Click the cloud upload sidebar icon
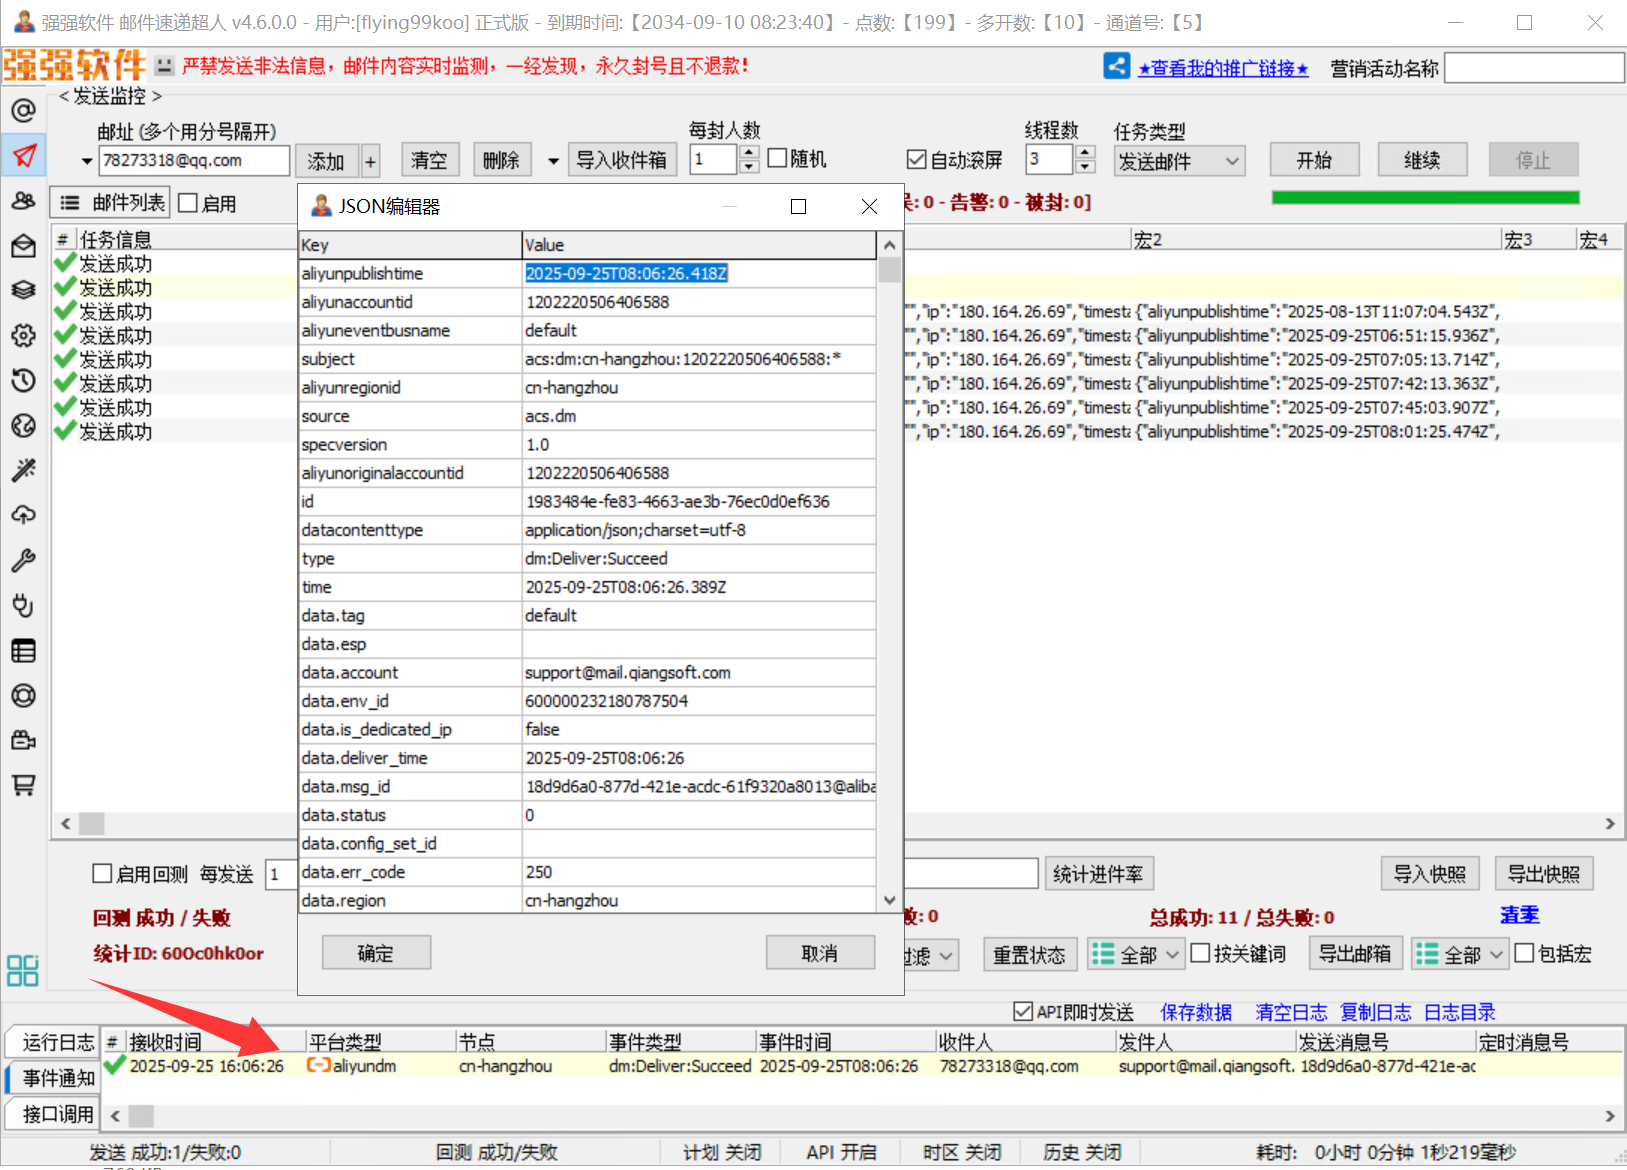This screenshot has height=1170, width=1627. pyautogui.click(x=24, y=515)
